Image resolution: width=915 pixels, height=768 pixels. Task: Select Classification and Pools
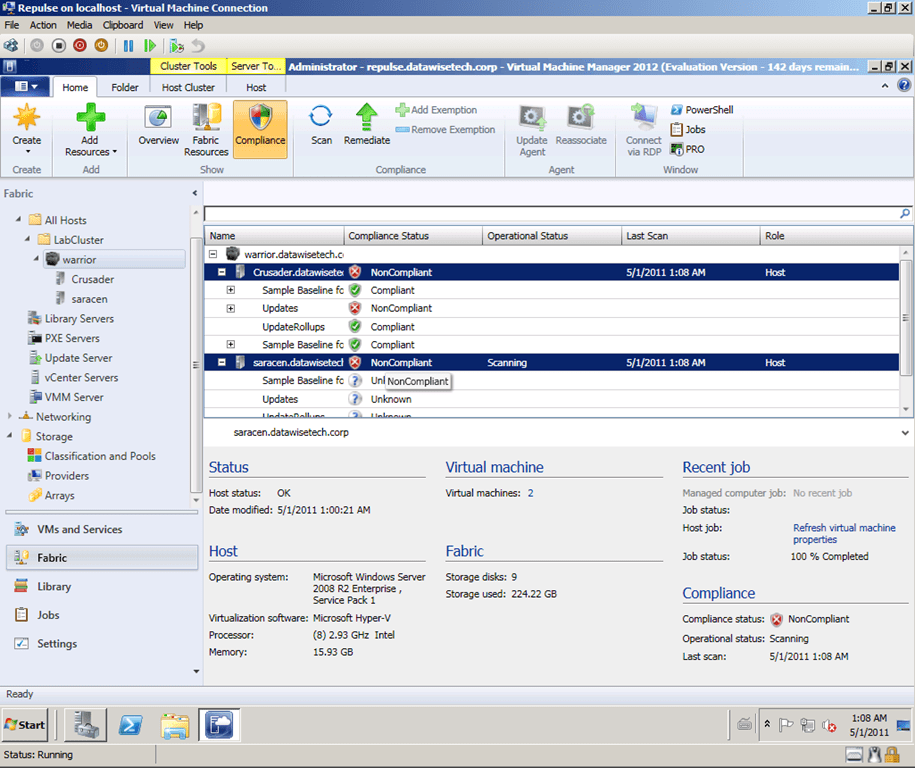(100, 456)
